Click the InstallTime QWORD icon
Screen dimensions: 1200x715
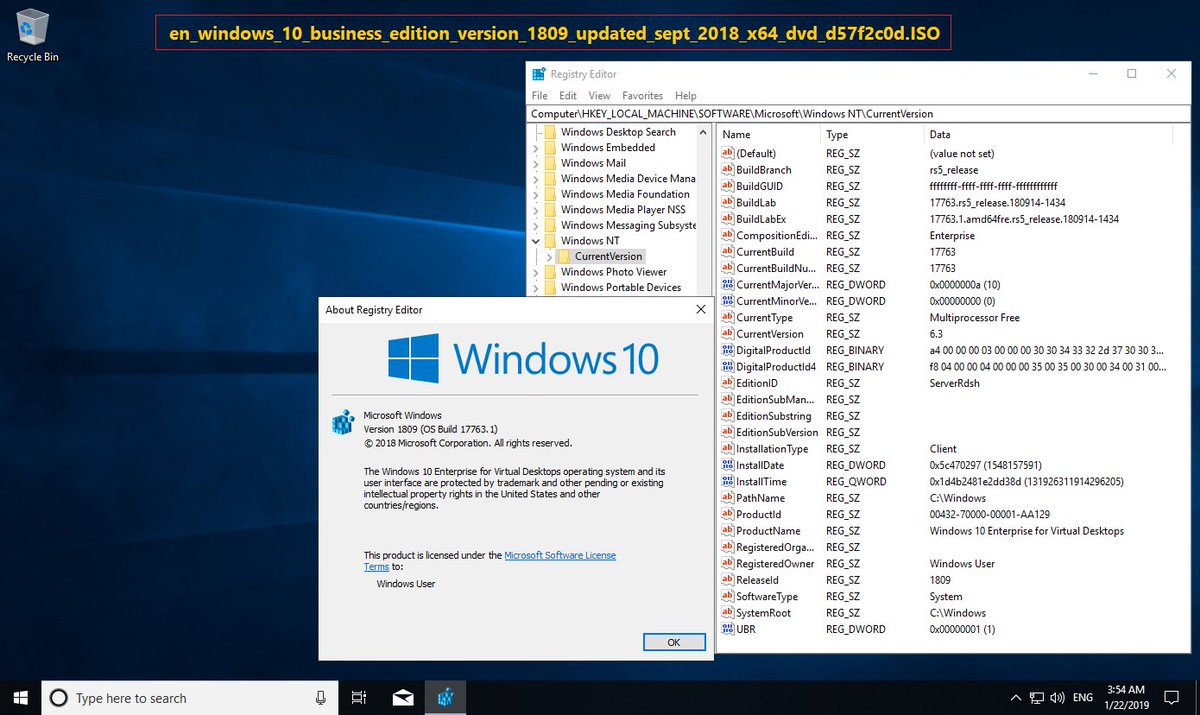[x=727, y=481]
